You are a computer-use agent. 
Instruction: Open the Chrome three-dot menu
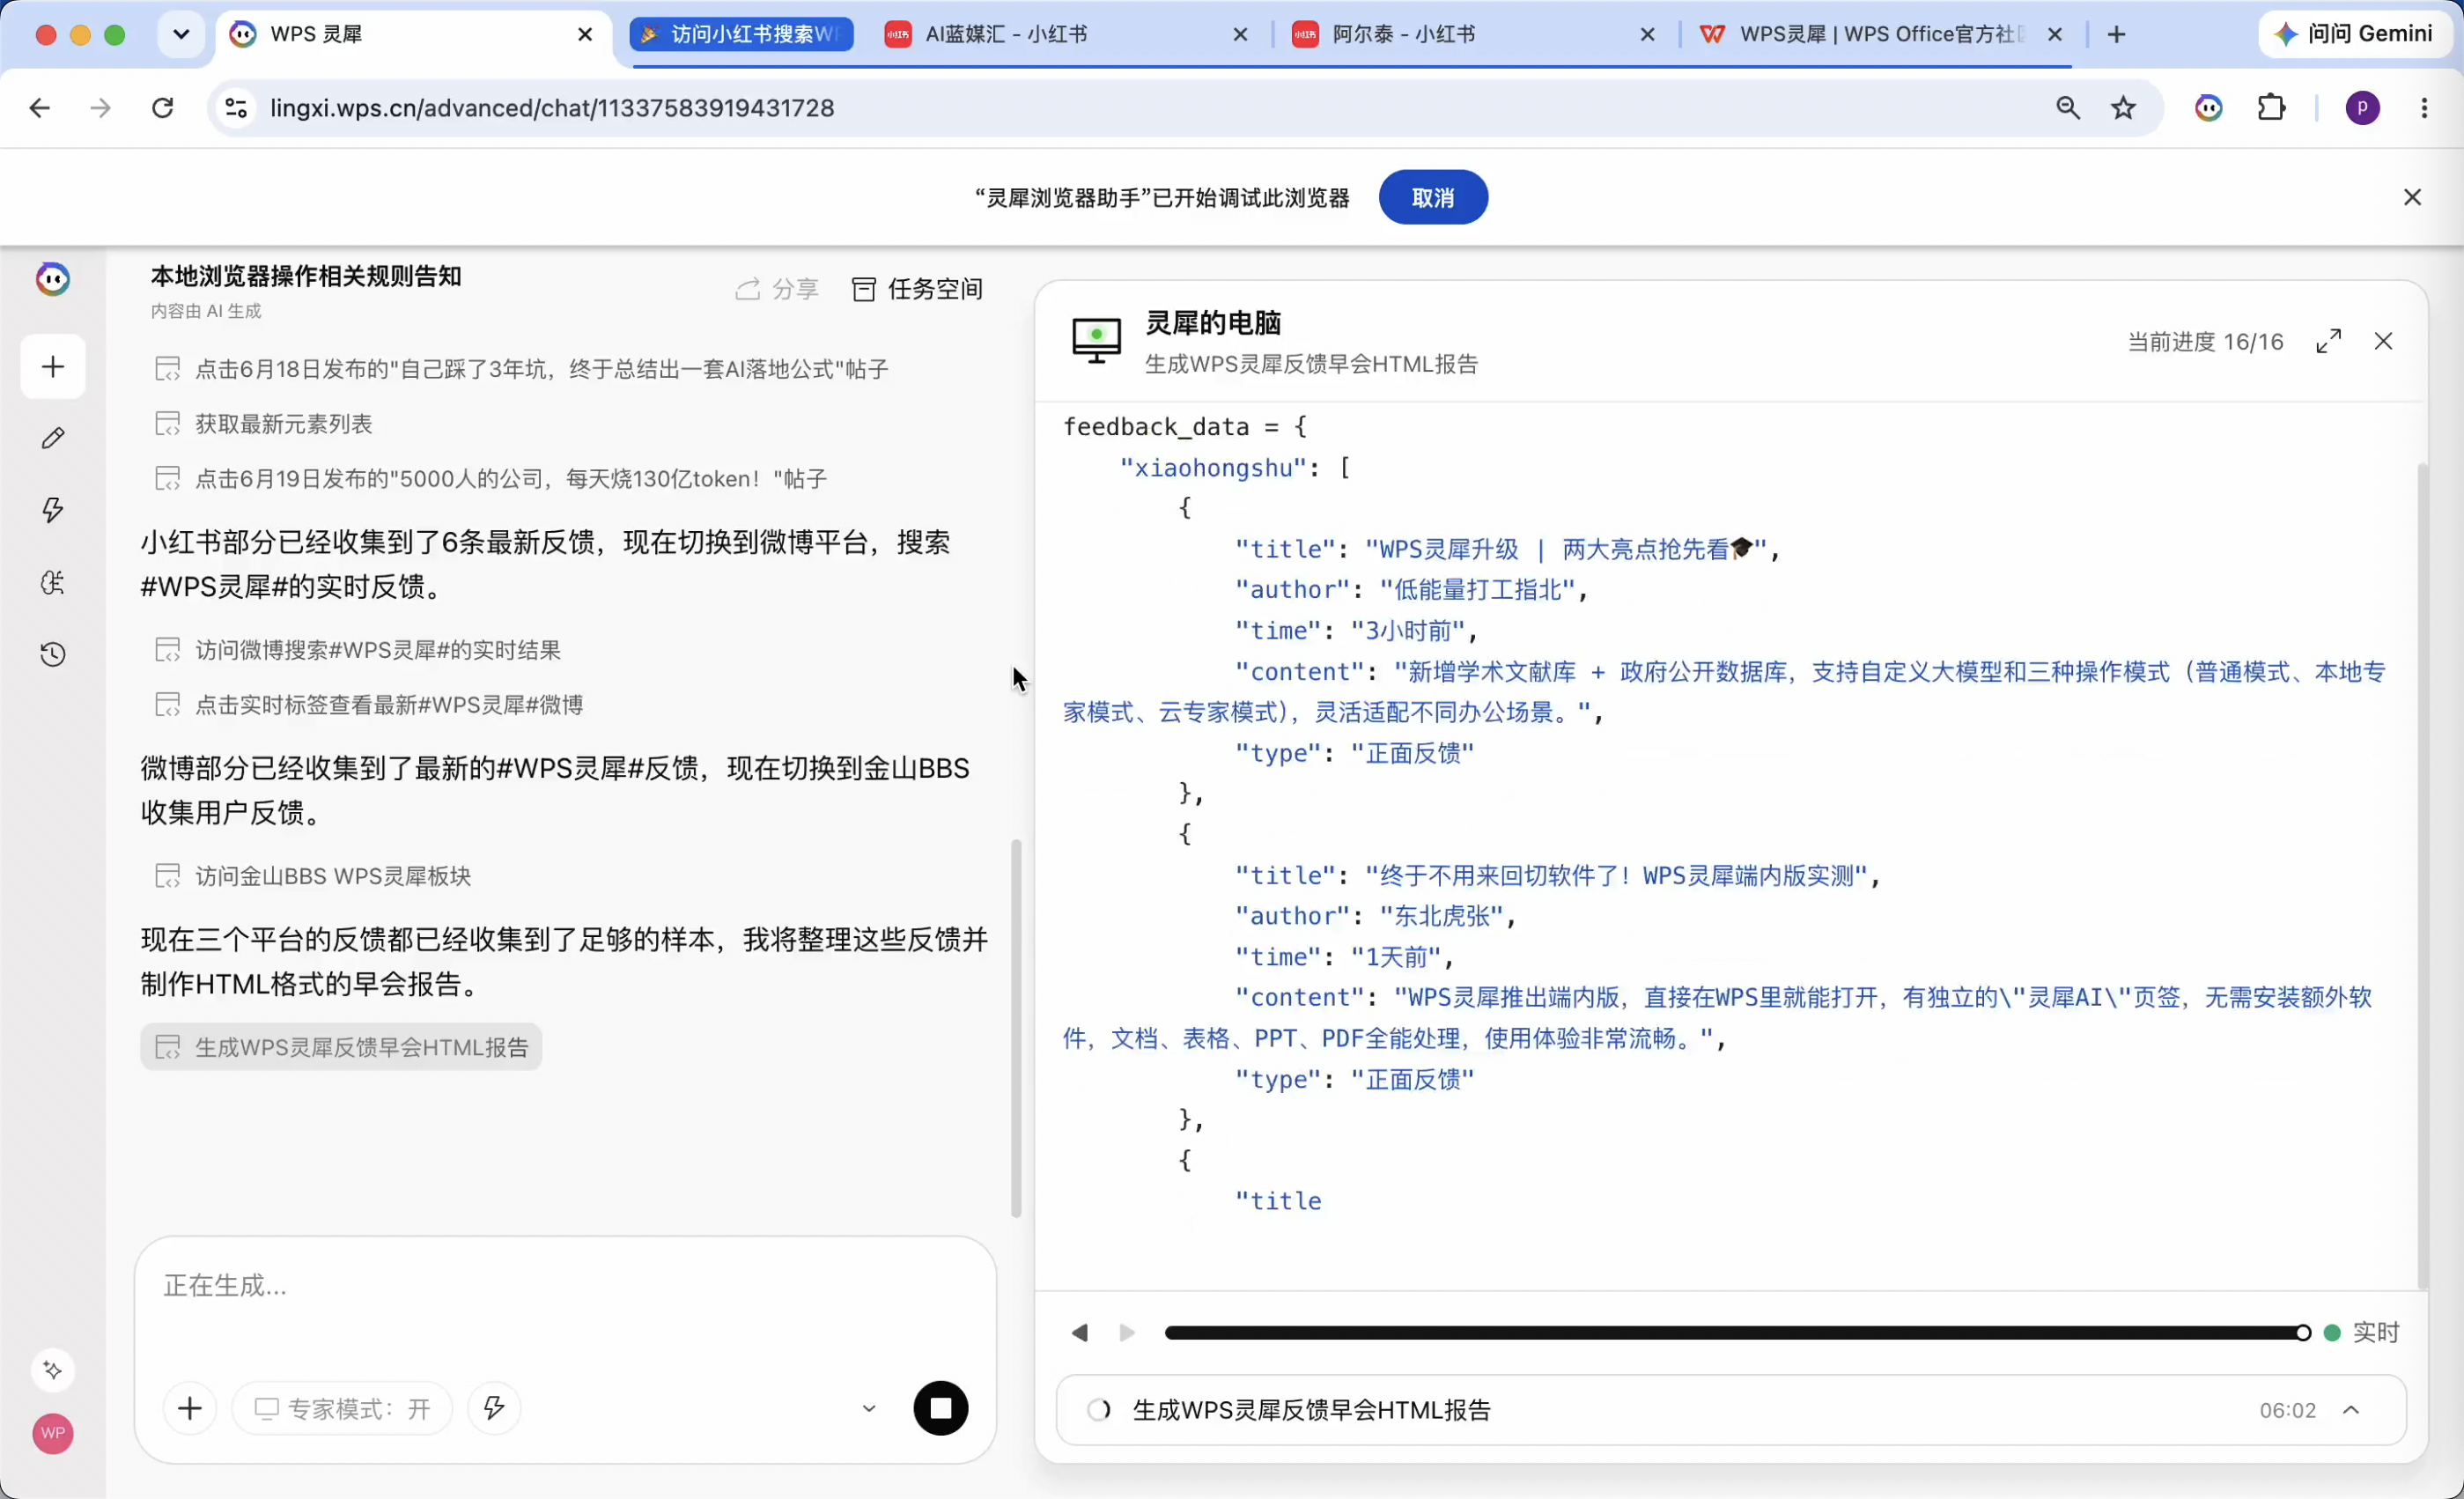2424,108
